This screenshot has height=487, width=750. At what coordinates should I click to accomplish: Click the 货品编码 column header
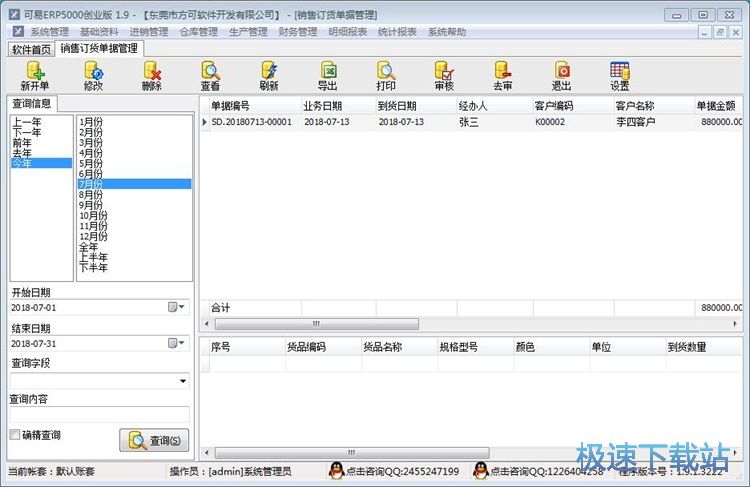(x=323, y=347)
